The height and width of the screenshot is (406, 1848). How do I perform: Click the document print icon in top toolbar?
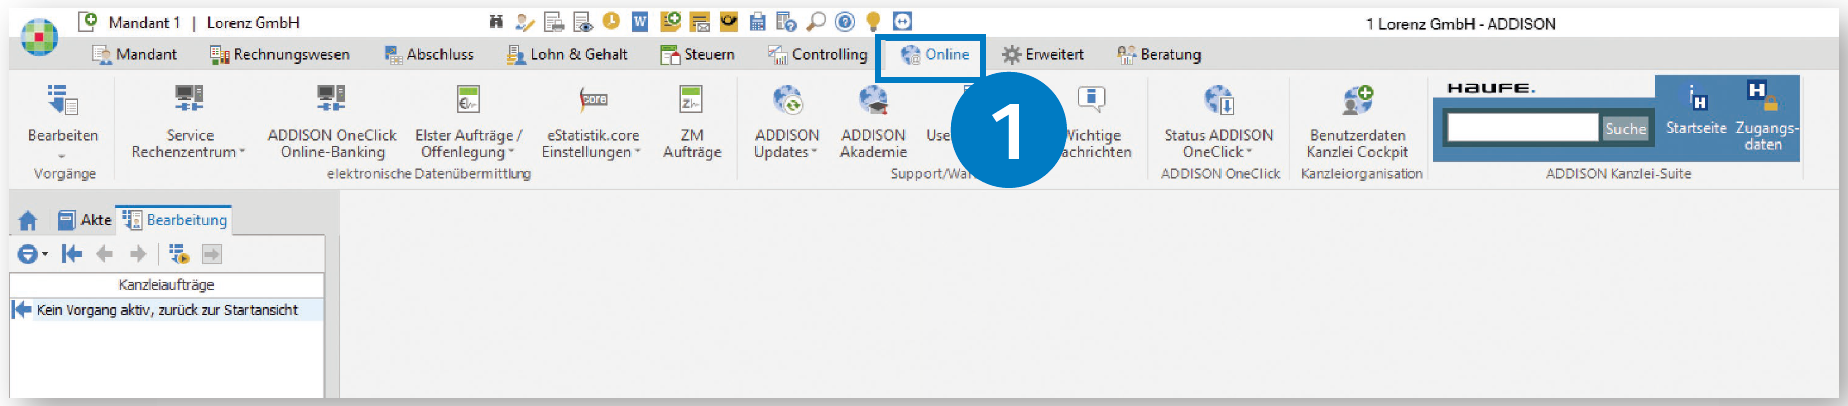tap(554, 21)
